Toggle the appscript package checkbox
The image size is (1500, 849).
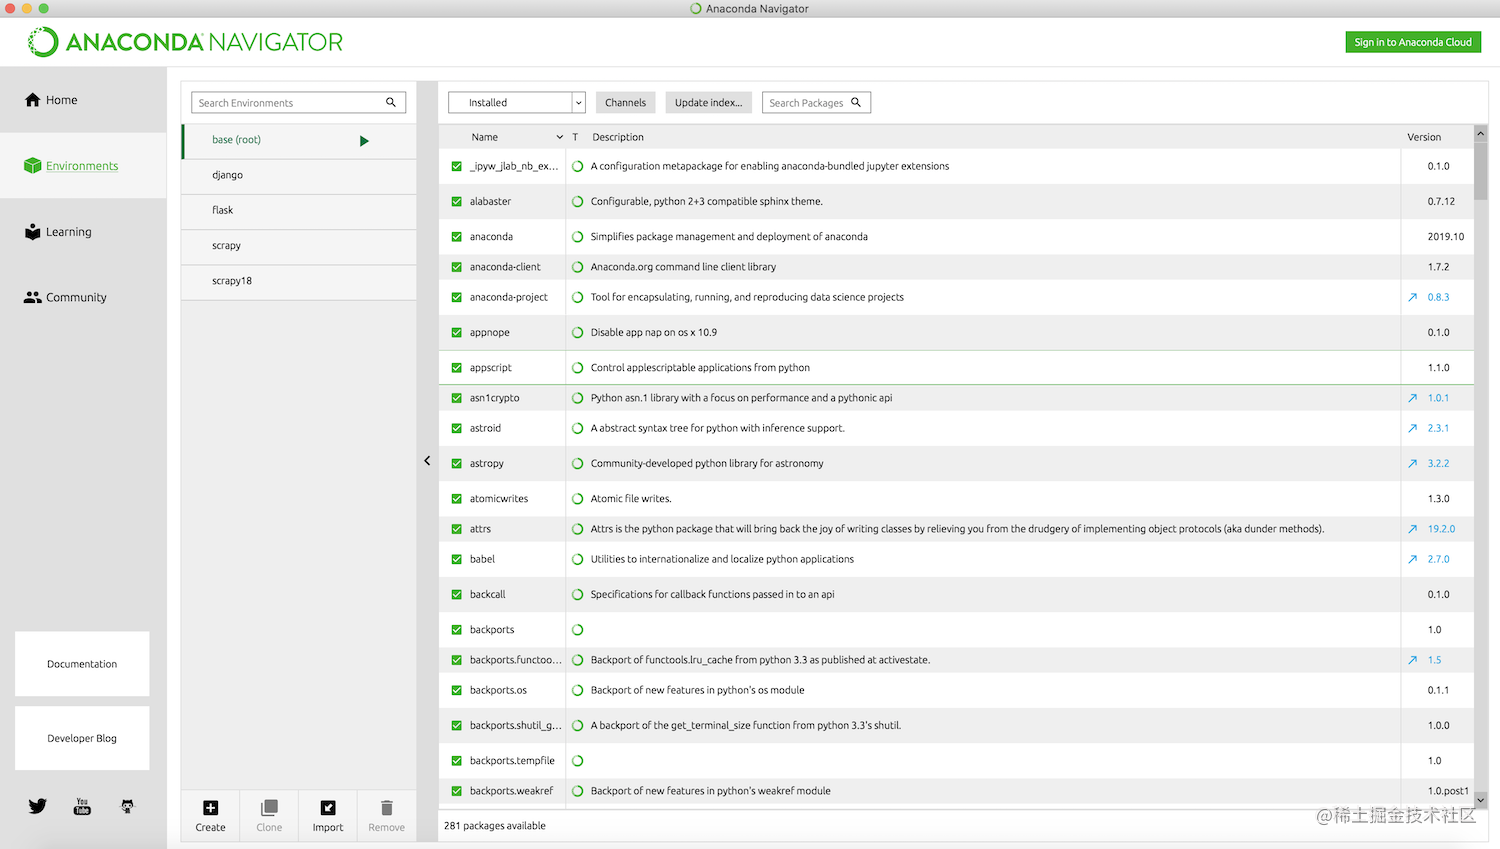tap(457, 368)
